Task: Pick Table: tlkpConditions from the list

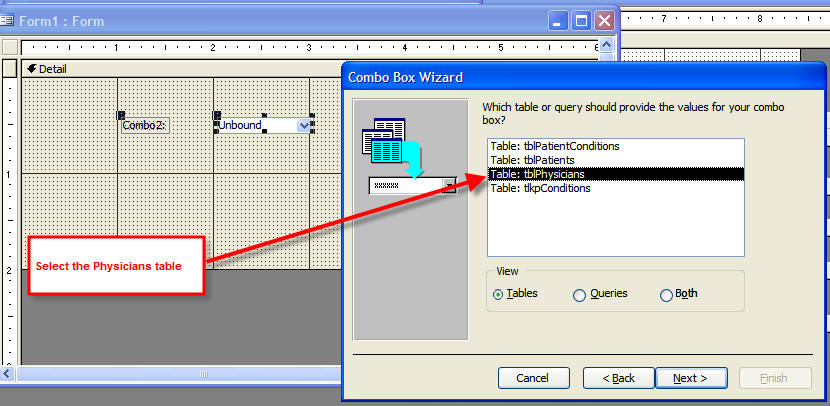Action: (x=540, y=188)
